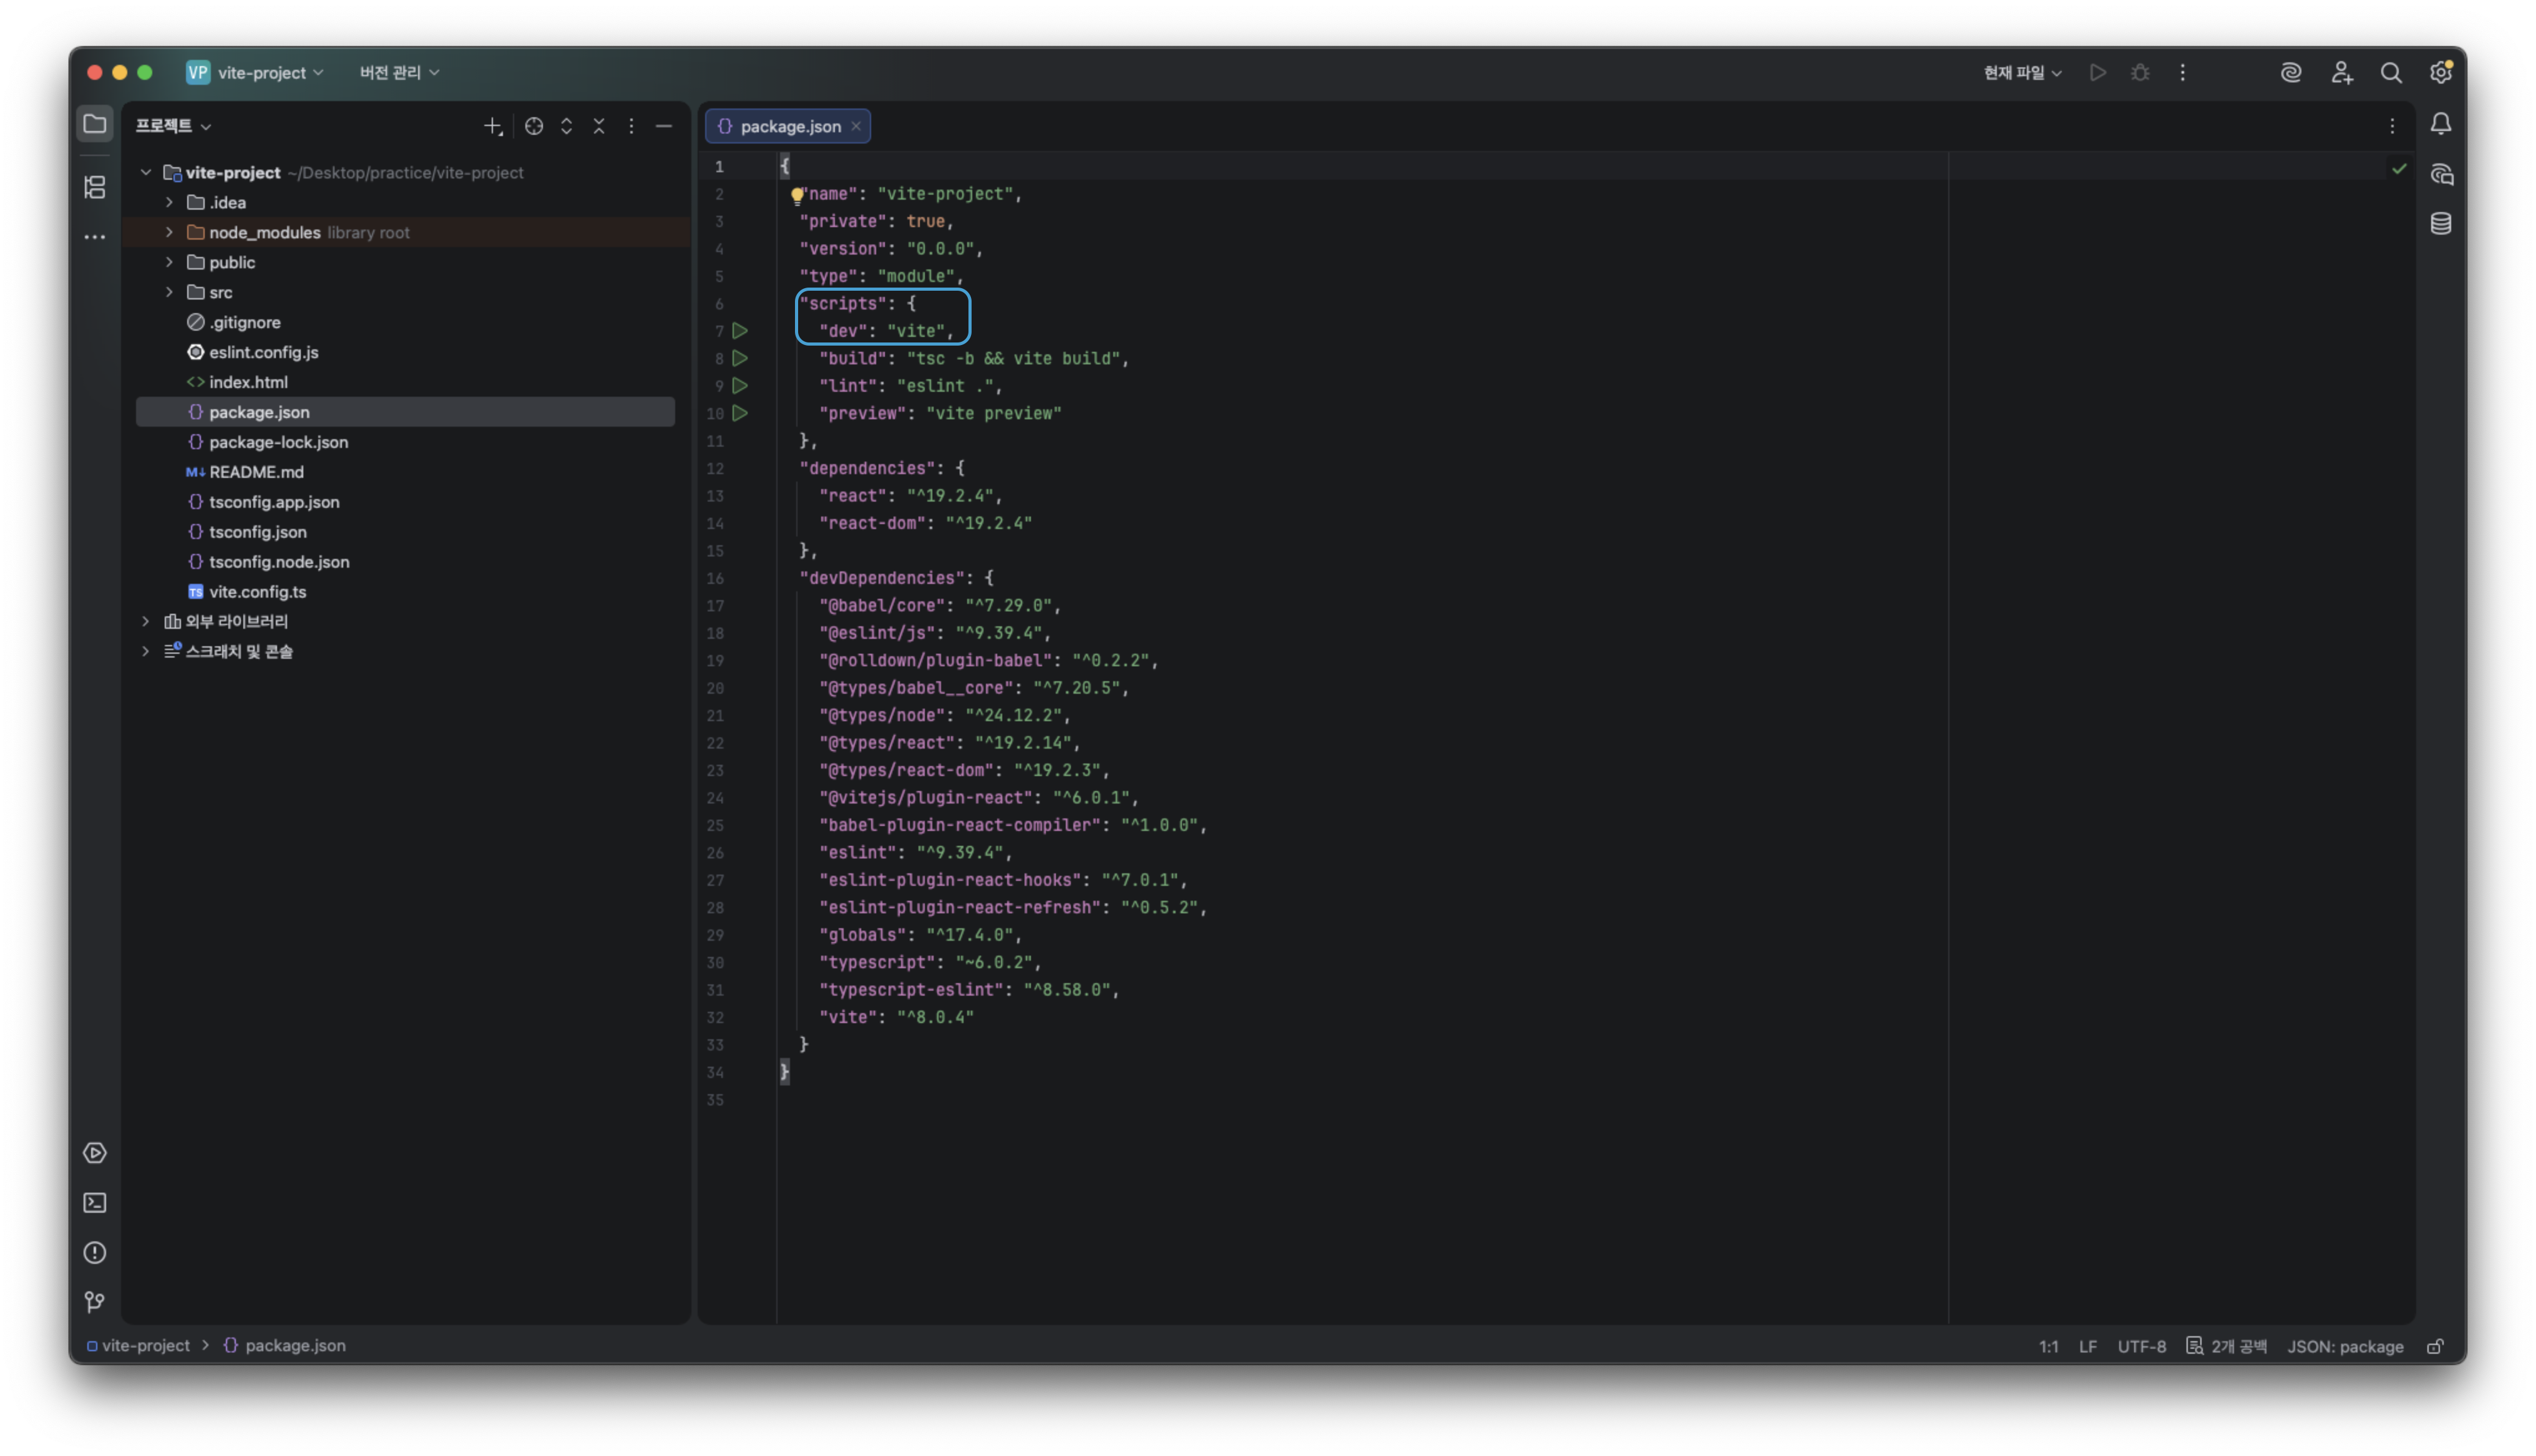The image size is (2536, 1456).
Task: Open the Git tool window icon
Action: tap(95, 1301)
